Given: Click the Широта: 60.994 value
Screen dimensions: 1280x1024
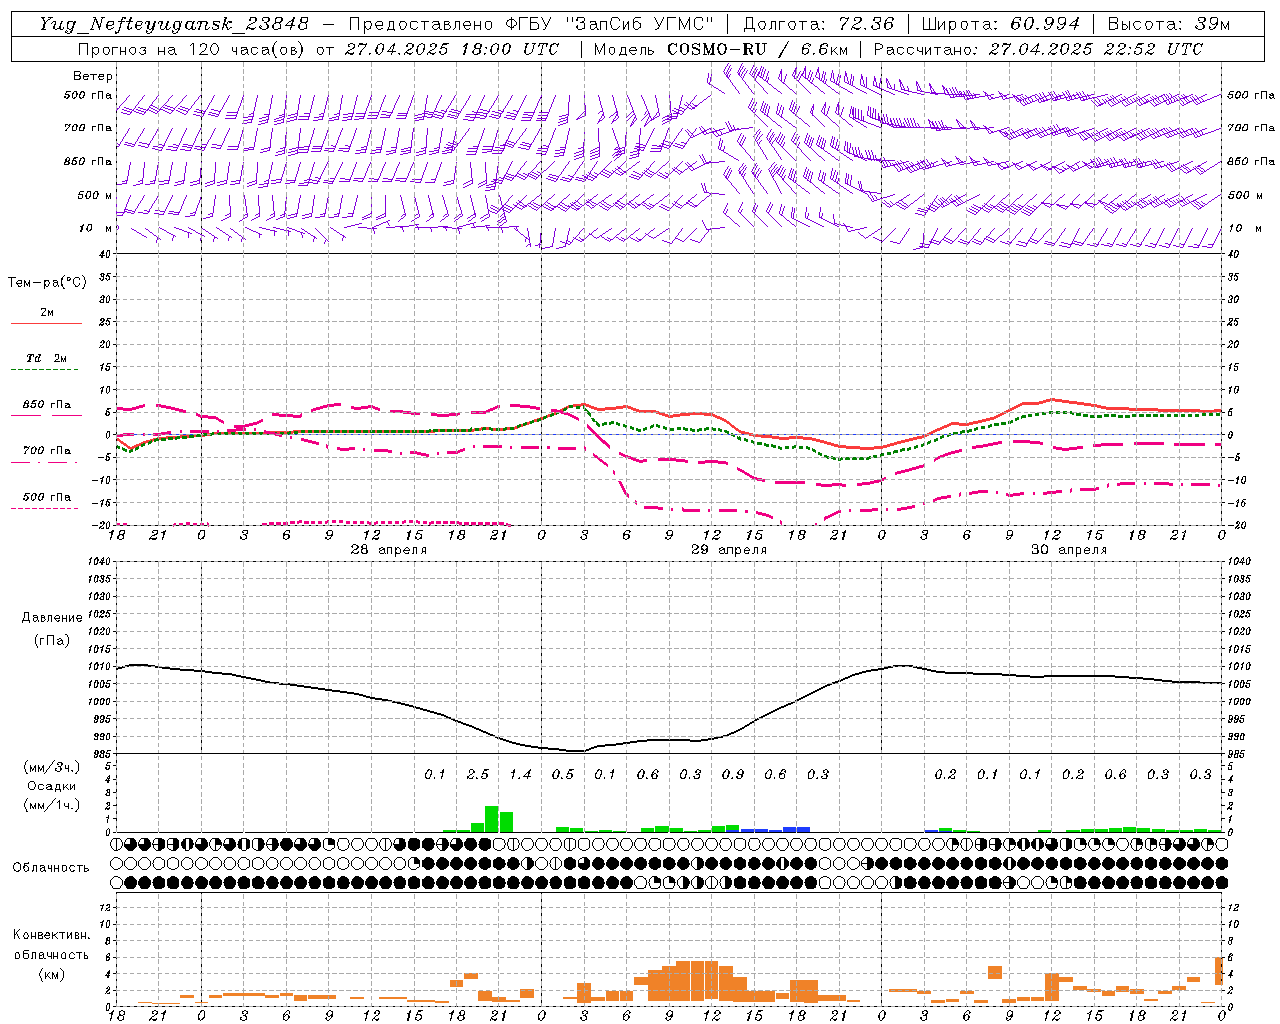Looking at the screenshot, I should click(1000, 23).
